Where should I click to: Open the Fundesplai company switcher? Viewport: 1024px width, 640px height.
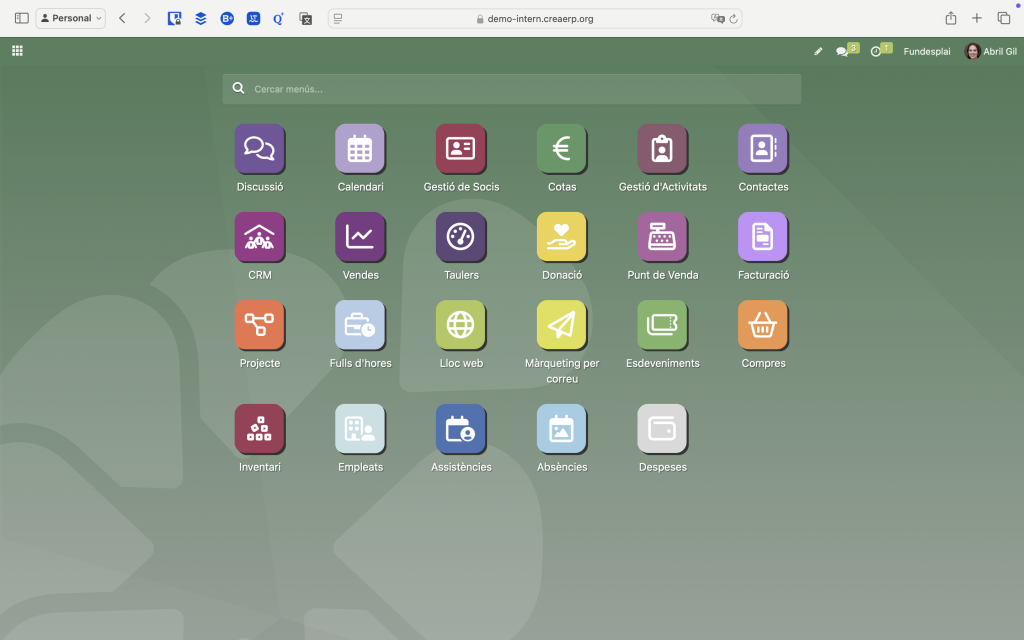pos(926,51)
